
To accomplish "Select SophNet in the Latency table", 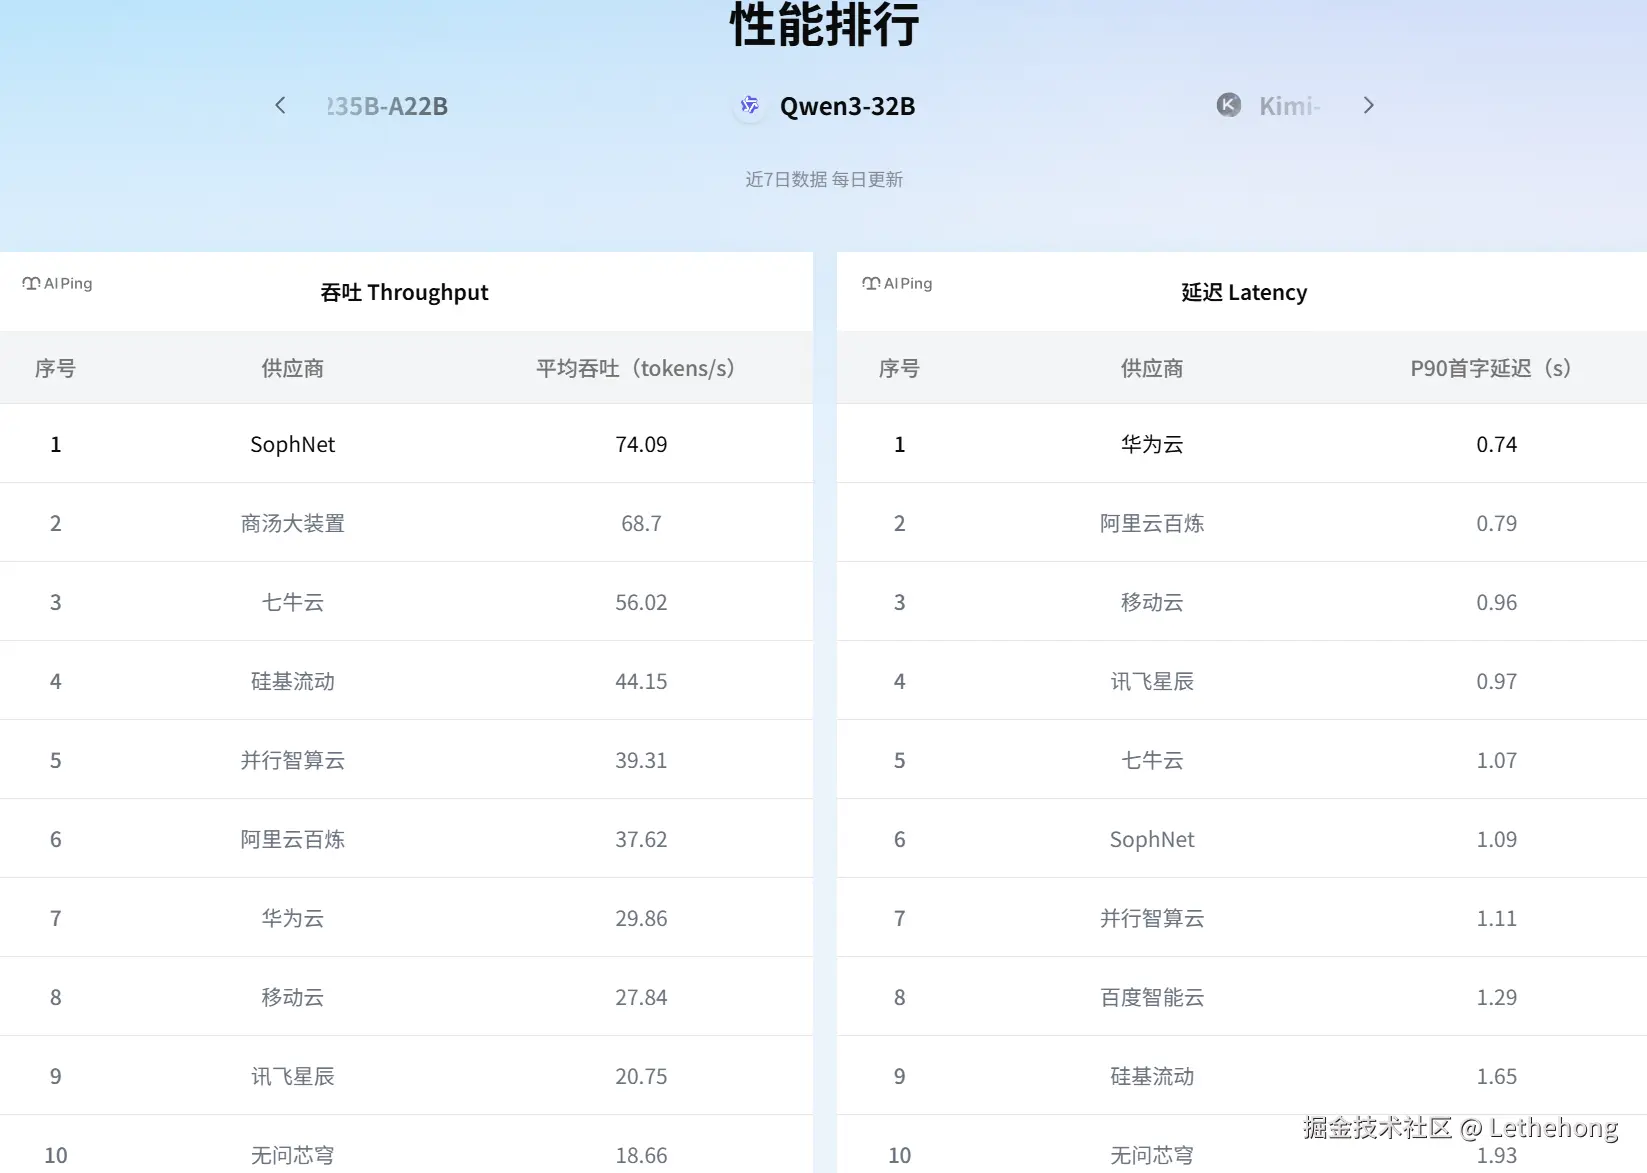I will (1152, 839).
